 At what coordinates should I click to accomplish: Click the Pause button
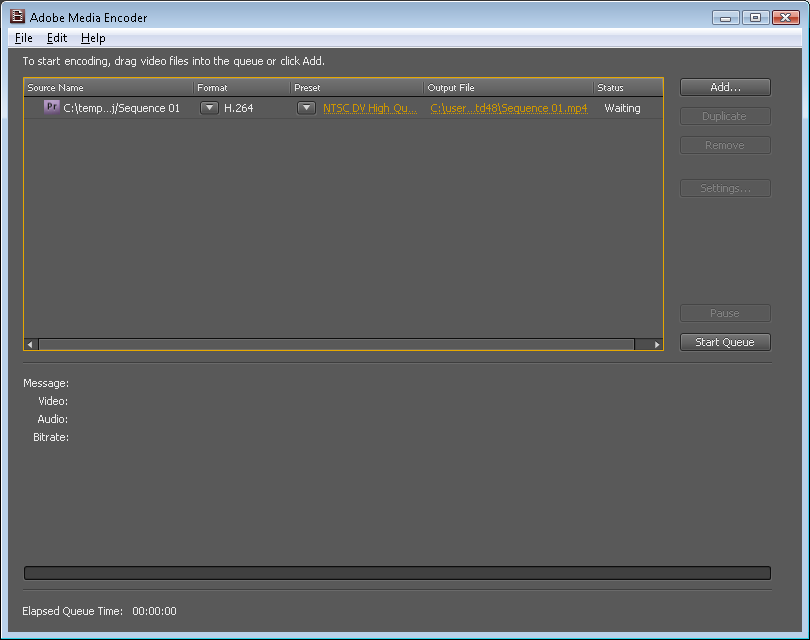[x=725, y=313]
